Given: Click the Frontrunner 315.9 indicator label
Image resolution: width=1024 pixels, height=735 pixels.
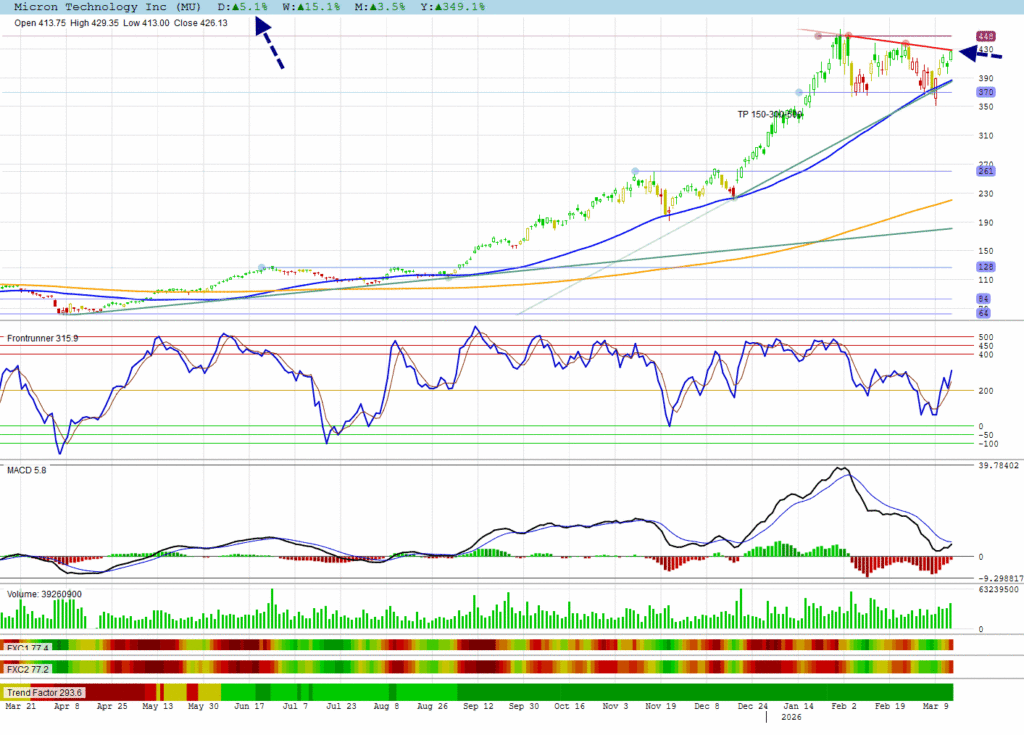Looking at the screenshot, I should pyautogui.click(x=43, y=338).
